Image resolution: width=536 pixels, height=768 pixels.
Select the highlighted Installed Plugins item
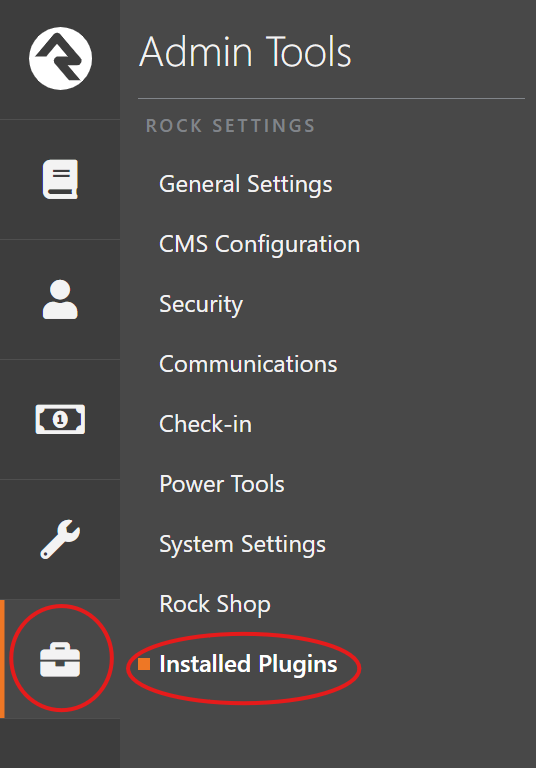pos(248,665)
